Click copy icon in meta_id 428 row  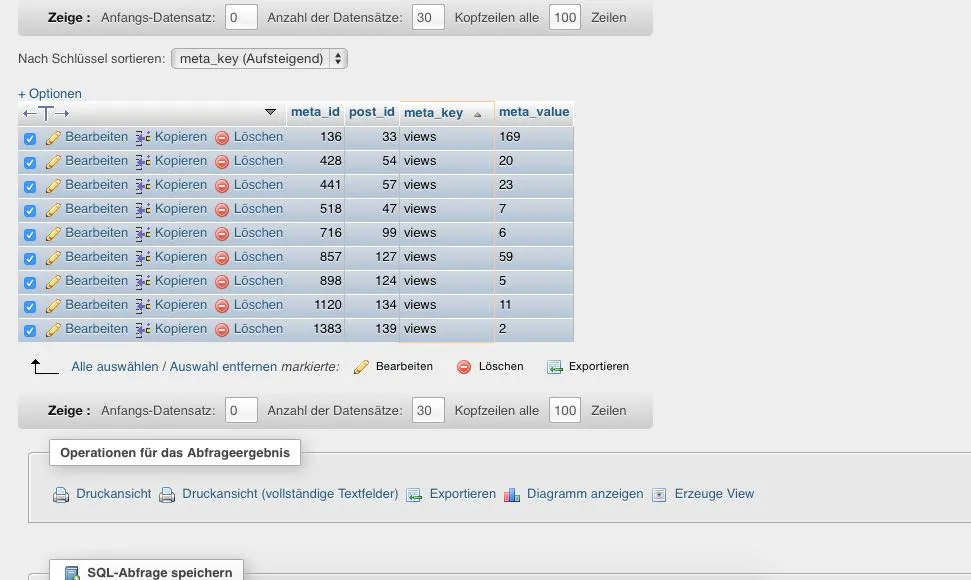pyautogui.click(x=143, y=162)
